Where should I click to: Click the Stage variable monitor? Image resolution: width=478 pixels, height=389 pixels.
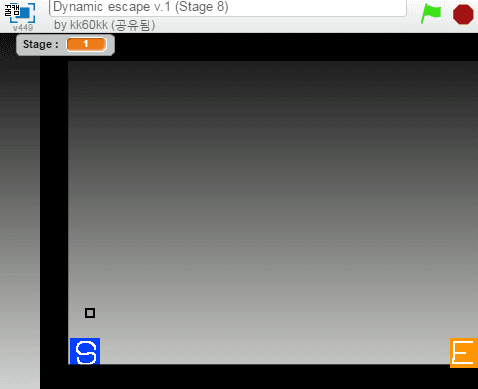[x=65, y=45]
